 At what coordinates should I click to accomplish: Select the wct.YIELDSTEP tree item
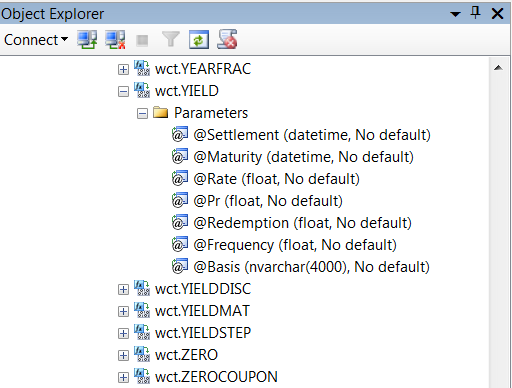tap(203, 333)
